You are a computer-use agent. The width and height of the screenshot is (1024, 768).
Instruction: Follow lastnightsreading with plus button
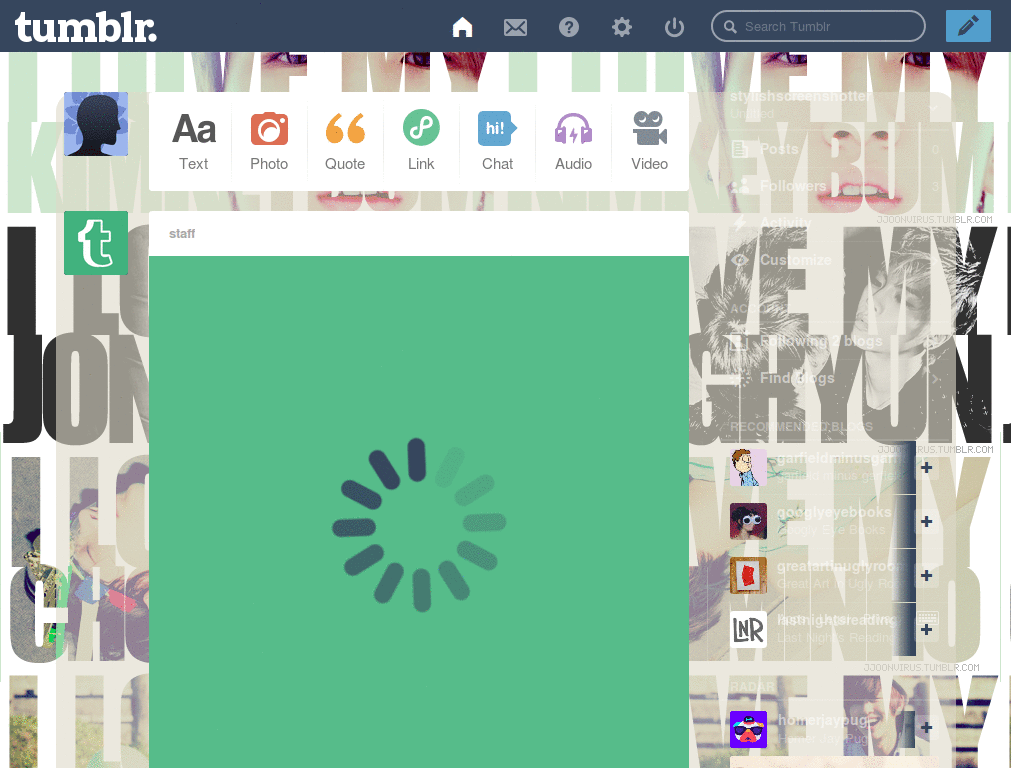926,630
